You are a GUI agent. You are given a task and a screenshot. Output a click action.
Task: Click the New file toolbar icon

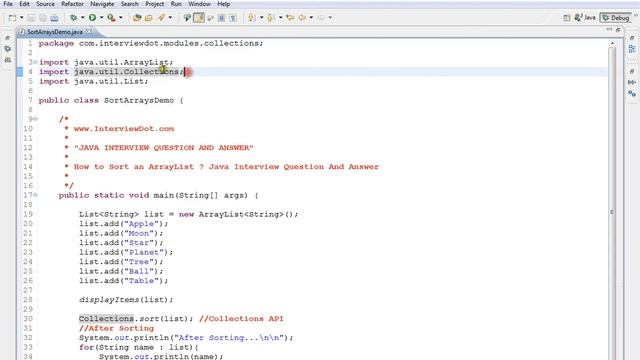(12, 18)
